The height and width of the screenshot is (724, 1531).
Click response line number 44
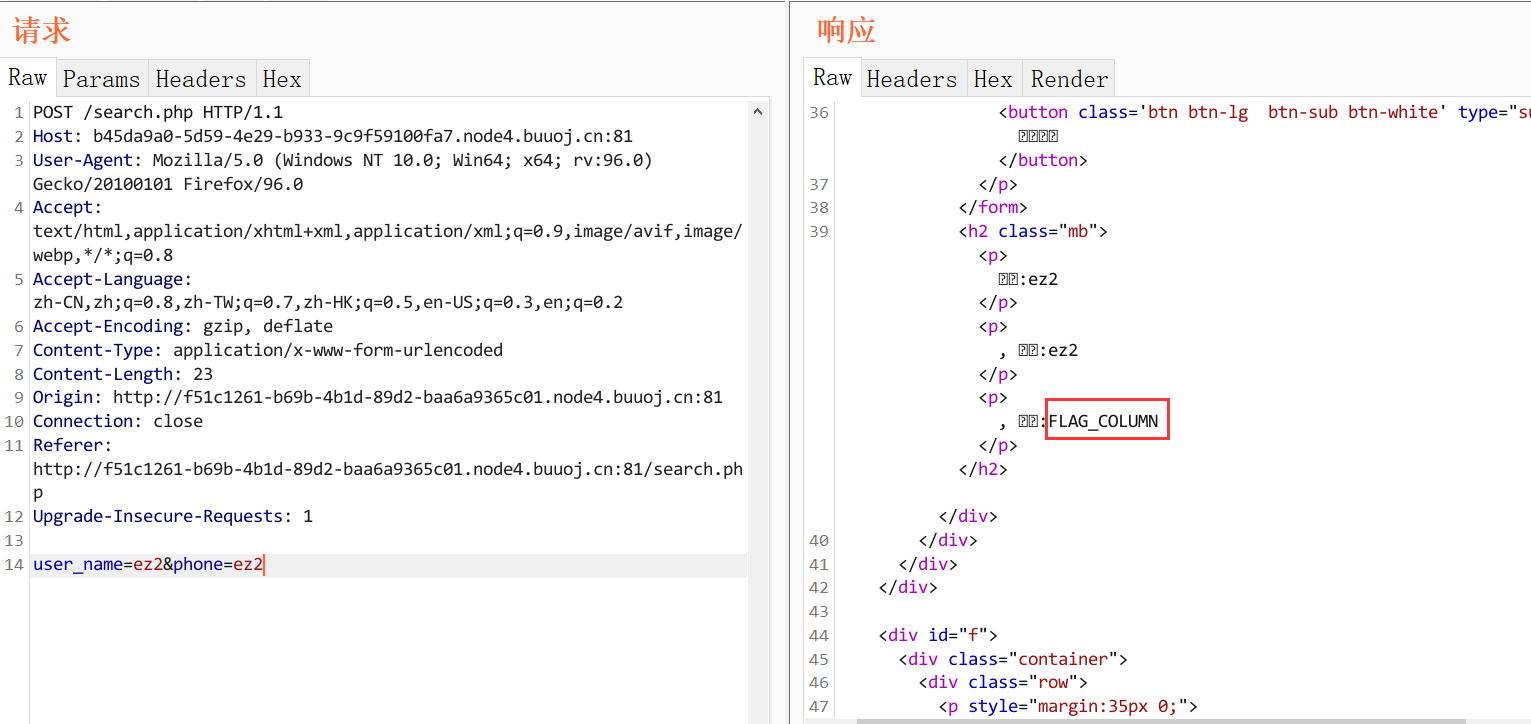click(x=819, y=635)
